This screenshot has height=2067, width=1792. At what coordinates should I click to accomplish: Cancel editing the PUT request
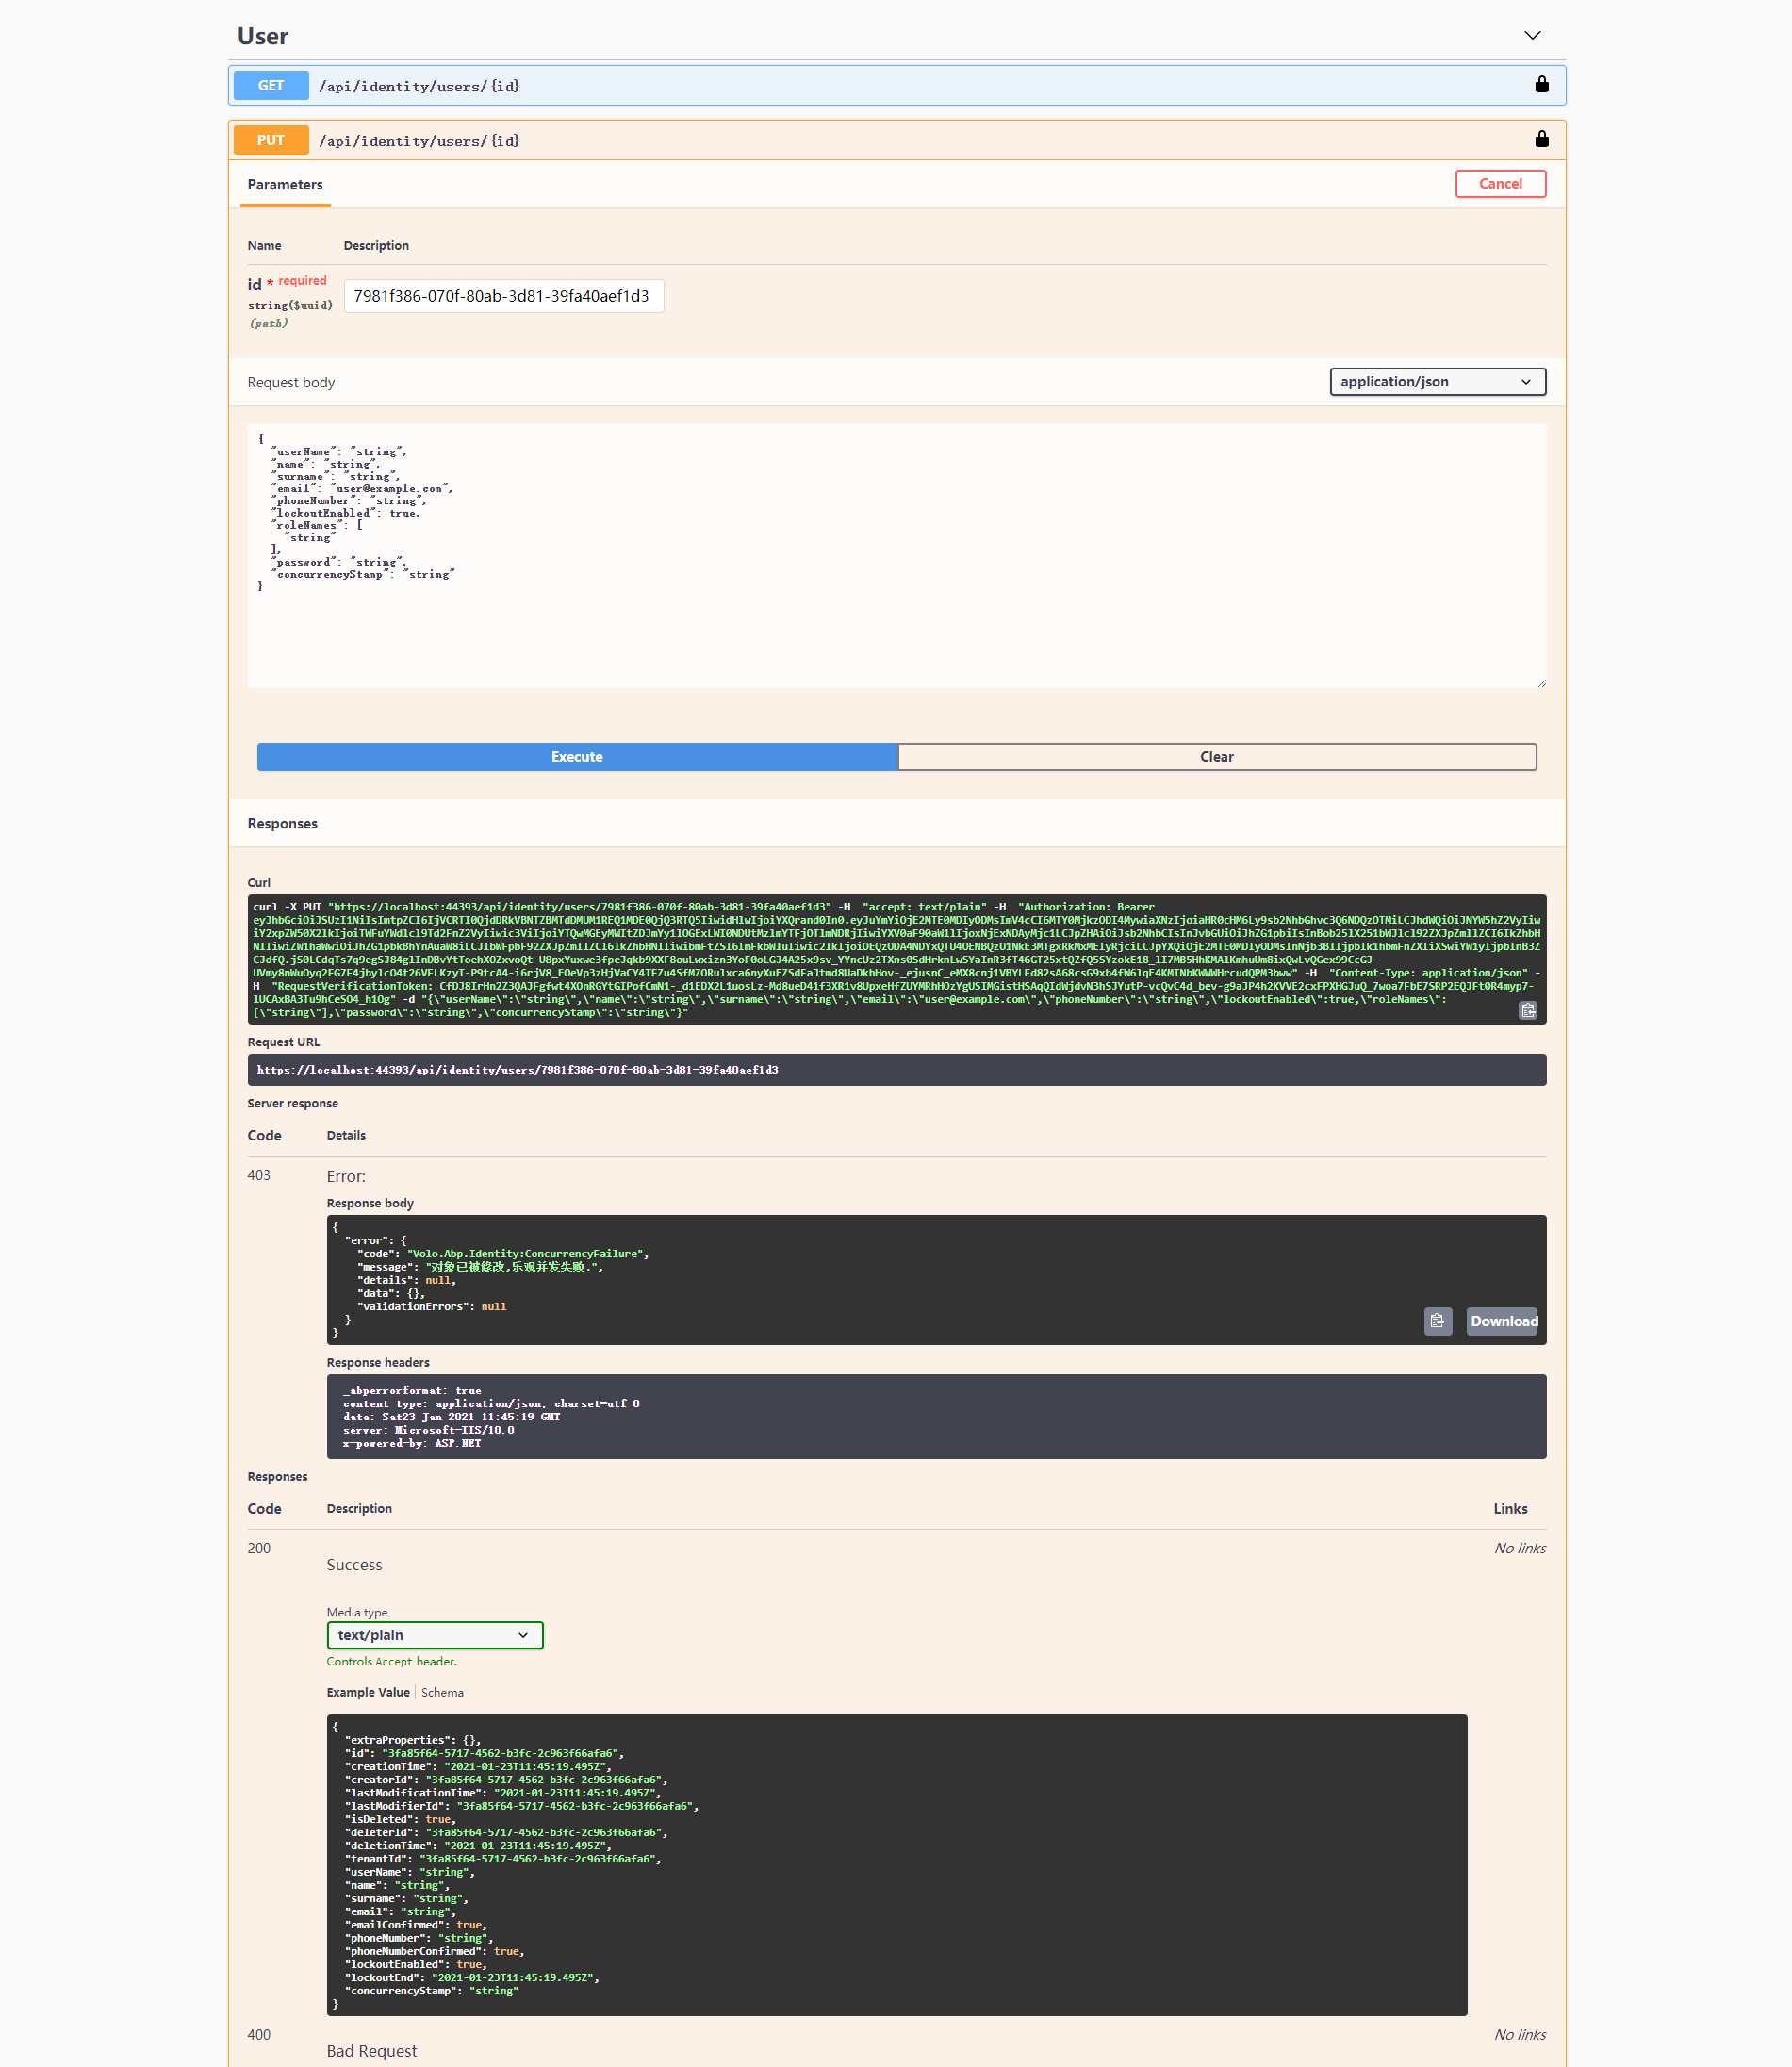(1500, 183)
